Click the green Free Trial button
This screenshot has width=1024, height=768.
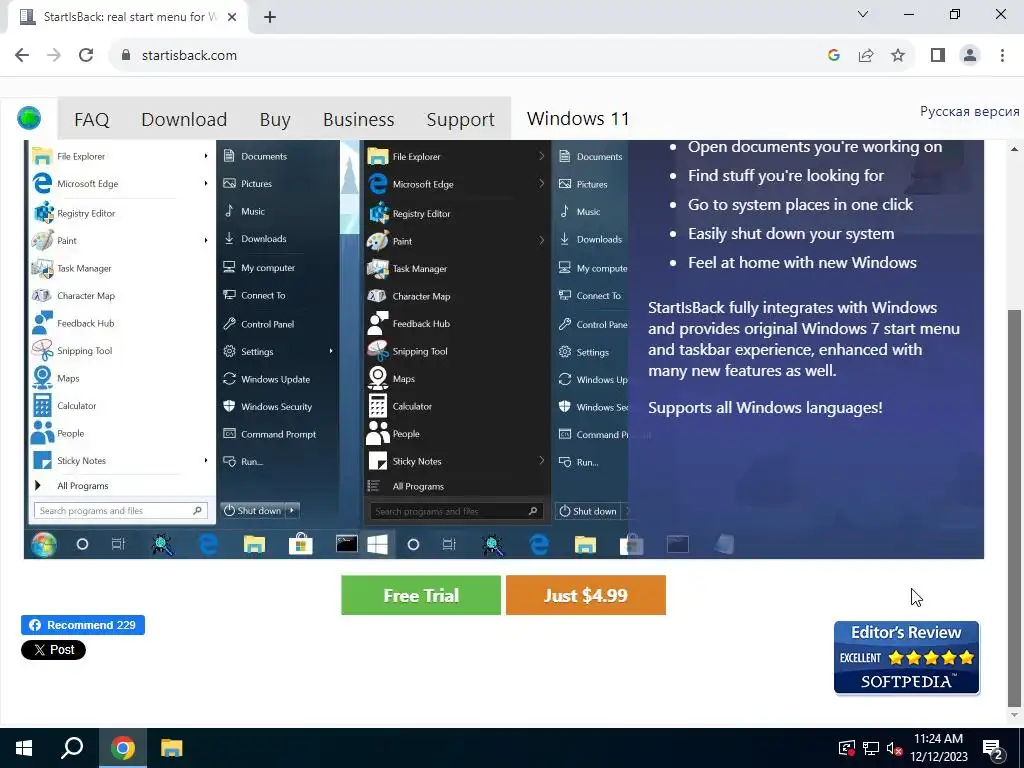click(x=421, y=595)
